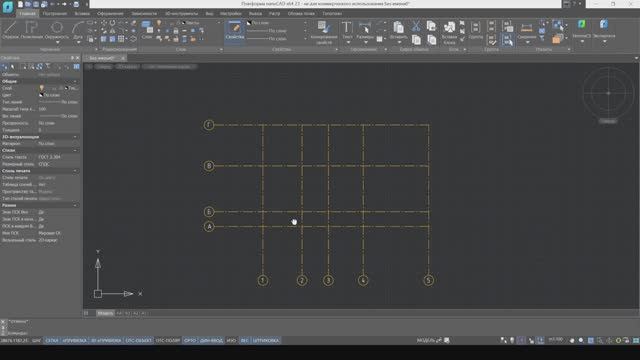The width and height of the screenshot is (640, 360).
Task: Close the drawing document tab
Action: point(122,58)
